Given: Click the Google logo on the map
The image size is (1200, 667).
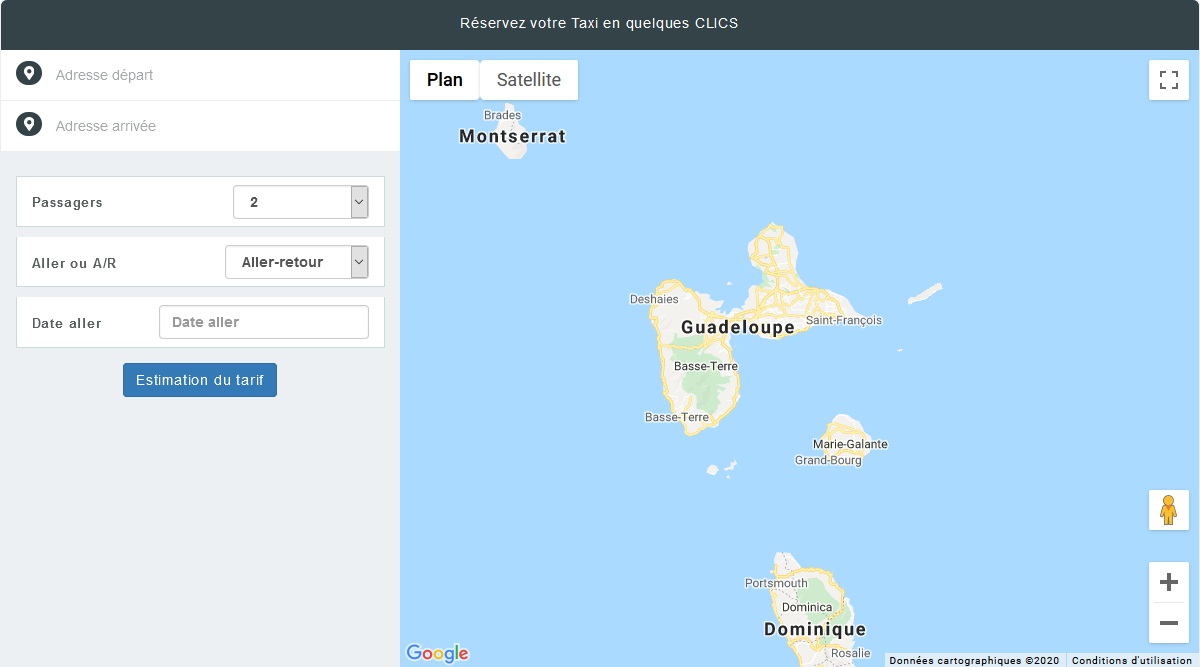Looking at the screenshot, I should click(437, 653).
